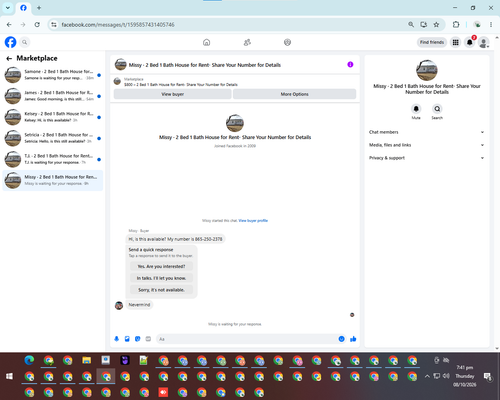Open the taskbar clock showing 7:41 pm
Viewport: 500px width, 400px height.
[465, 376]
